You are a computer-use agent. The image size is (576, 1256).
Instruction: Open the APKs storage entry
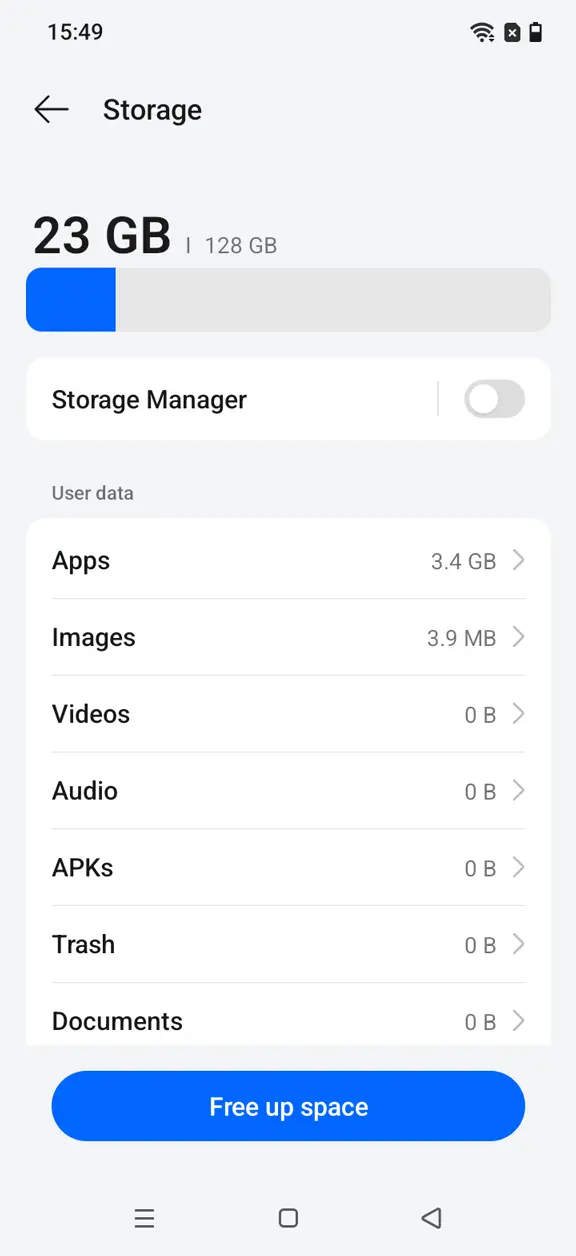tap(288, 868)
